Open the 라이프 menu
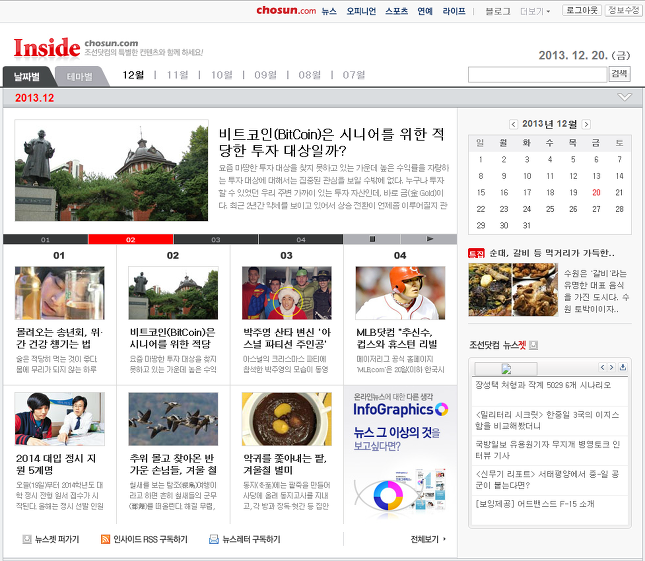The width and height of the screenshot is (645, 561). pos(454,12)
